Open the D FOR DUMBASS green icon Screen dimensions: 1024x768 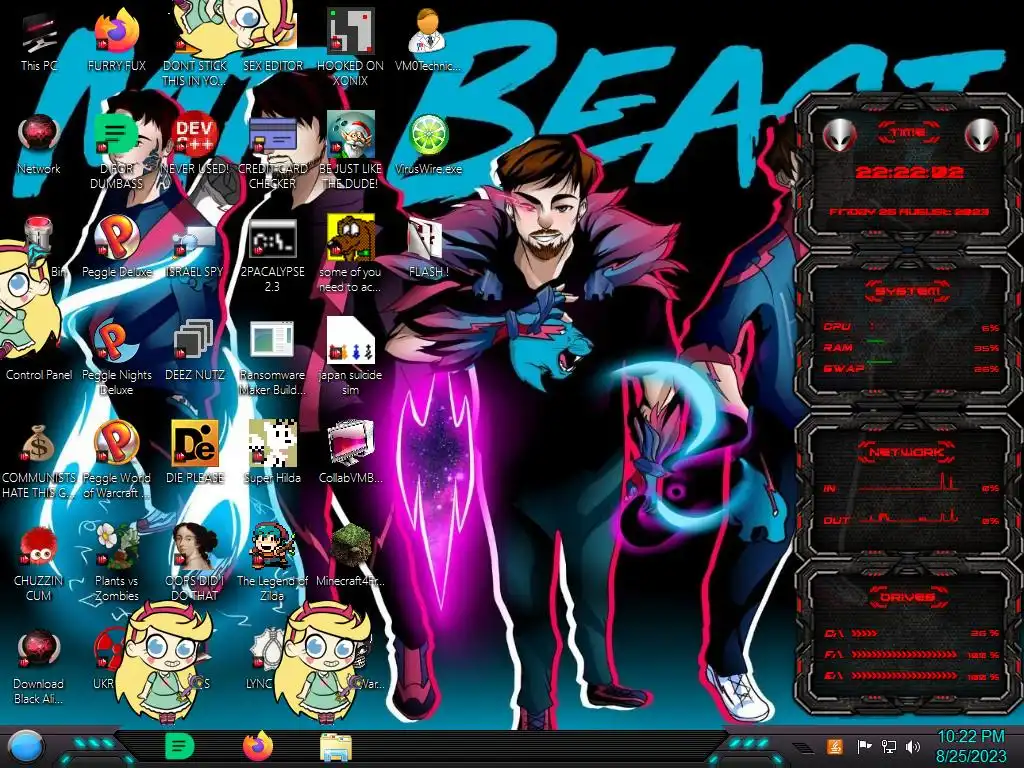[117, 135]
